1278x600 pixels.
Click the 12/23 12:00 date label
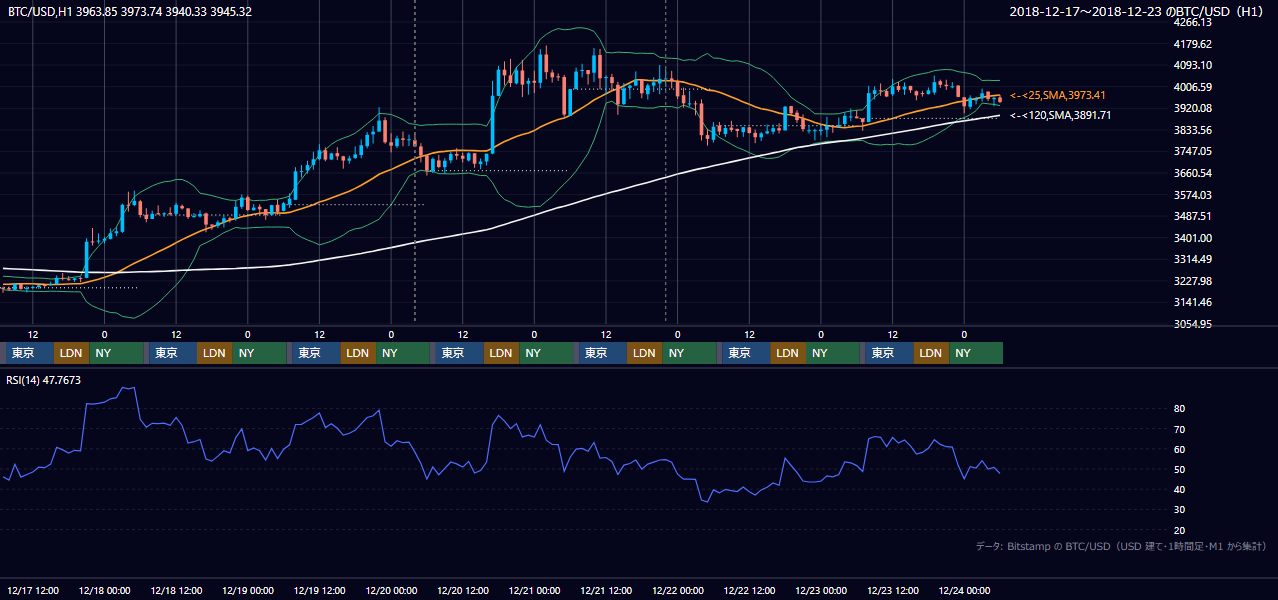893,591
